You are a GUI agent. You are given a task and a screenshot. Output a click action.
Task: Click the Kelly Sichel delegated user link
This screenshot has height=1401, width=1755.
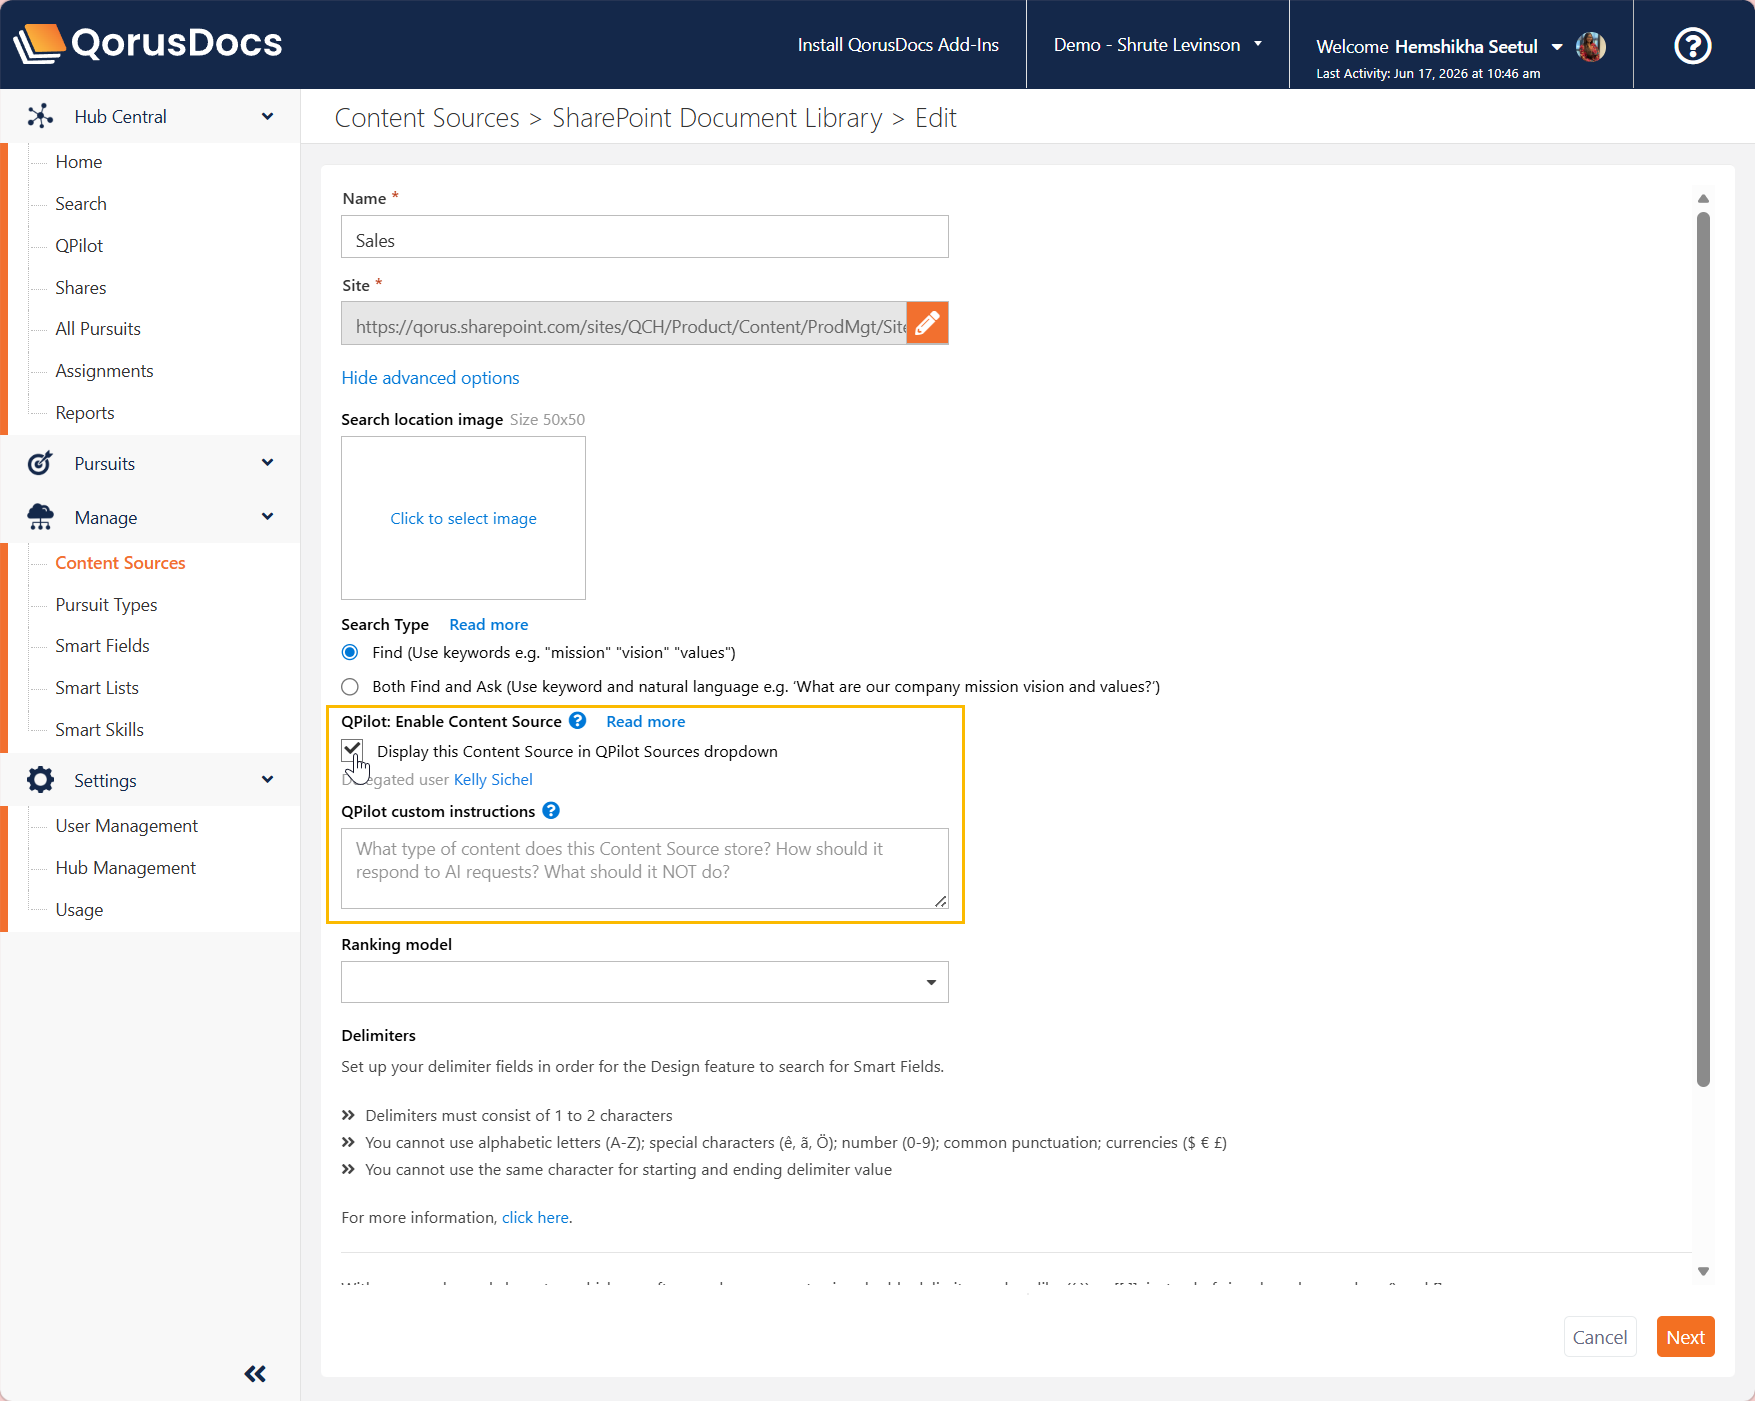pos(493,780)
